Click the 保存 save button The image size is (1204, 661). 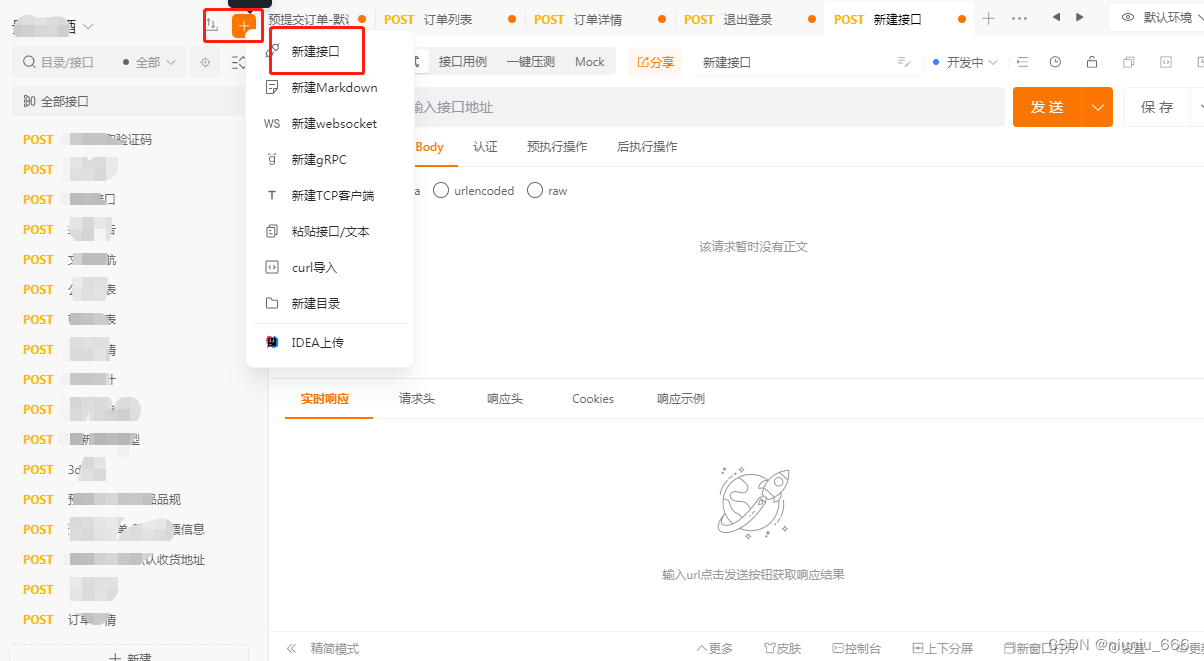(x=1157, y=107)
